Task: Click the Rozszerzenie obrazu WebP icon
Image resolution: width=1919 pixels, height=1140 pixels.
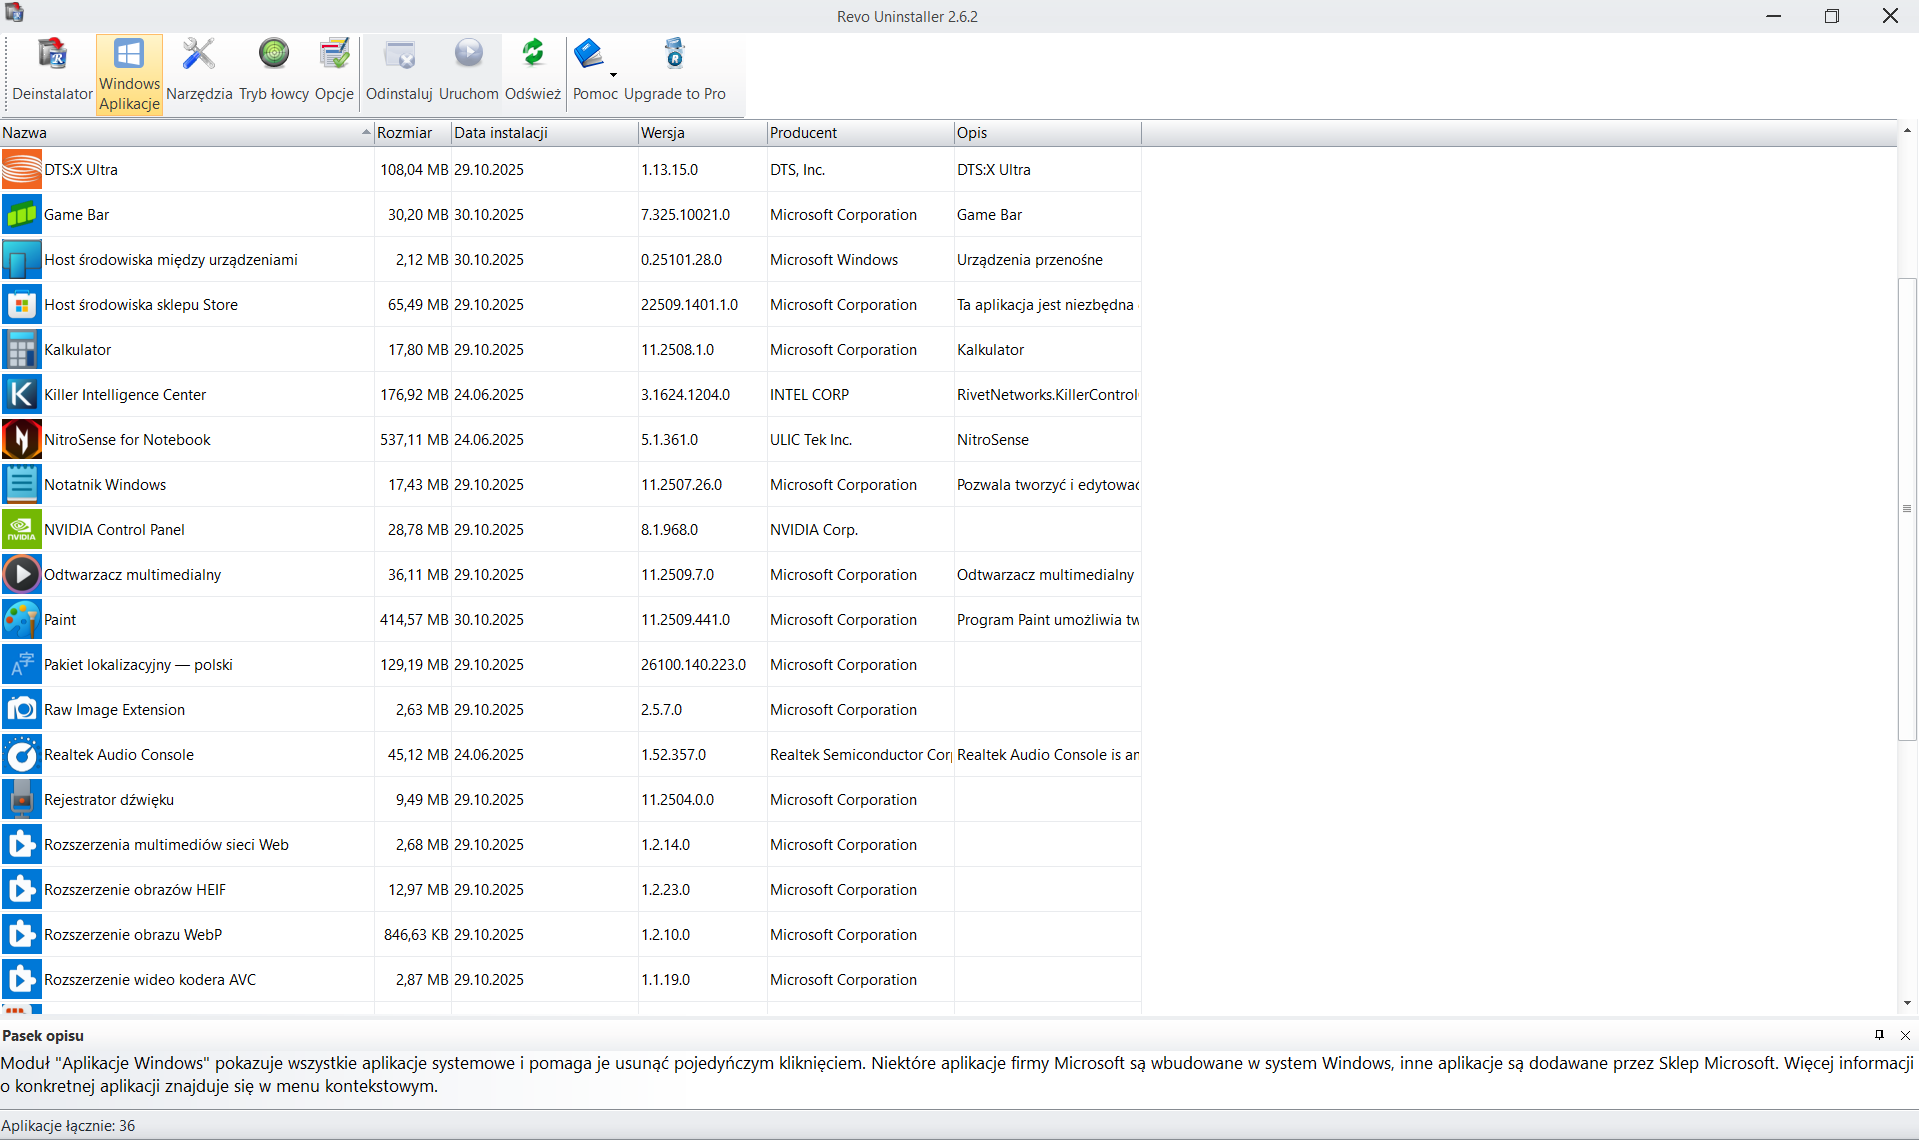Action: (x=21, y=935)
